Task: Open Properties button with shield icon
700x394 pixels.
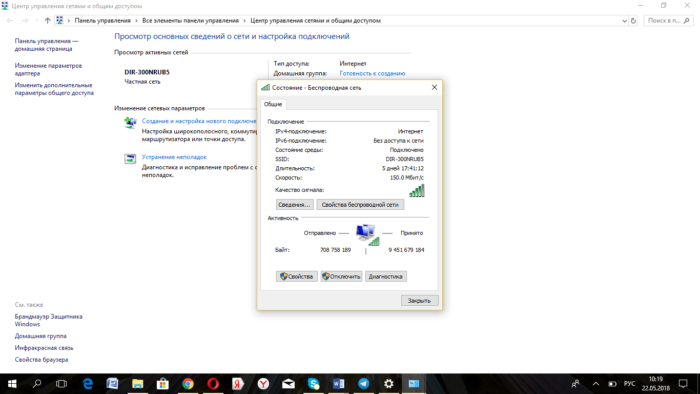Action: (296, 277)
